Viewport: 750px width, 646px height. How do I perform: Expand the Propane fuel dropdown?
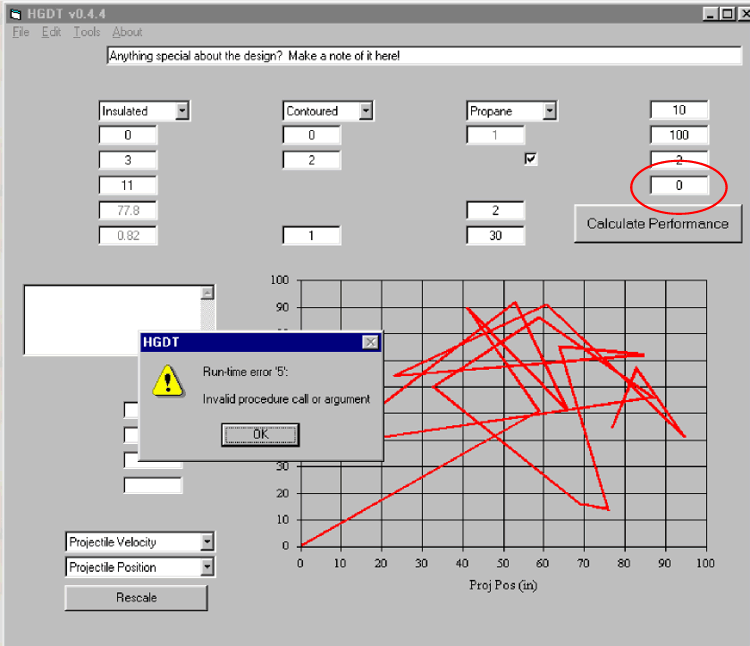coord(550,111)
